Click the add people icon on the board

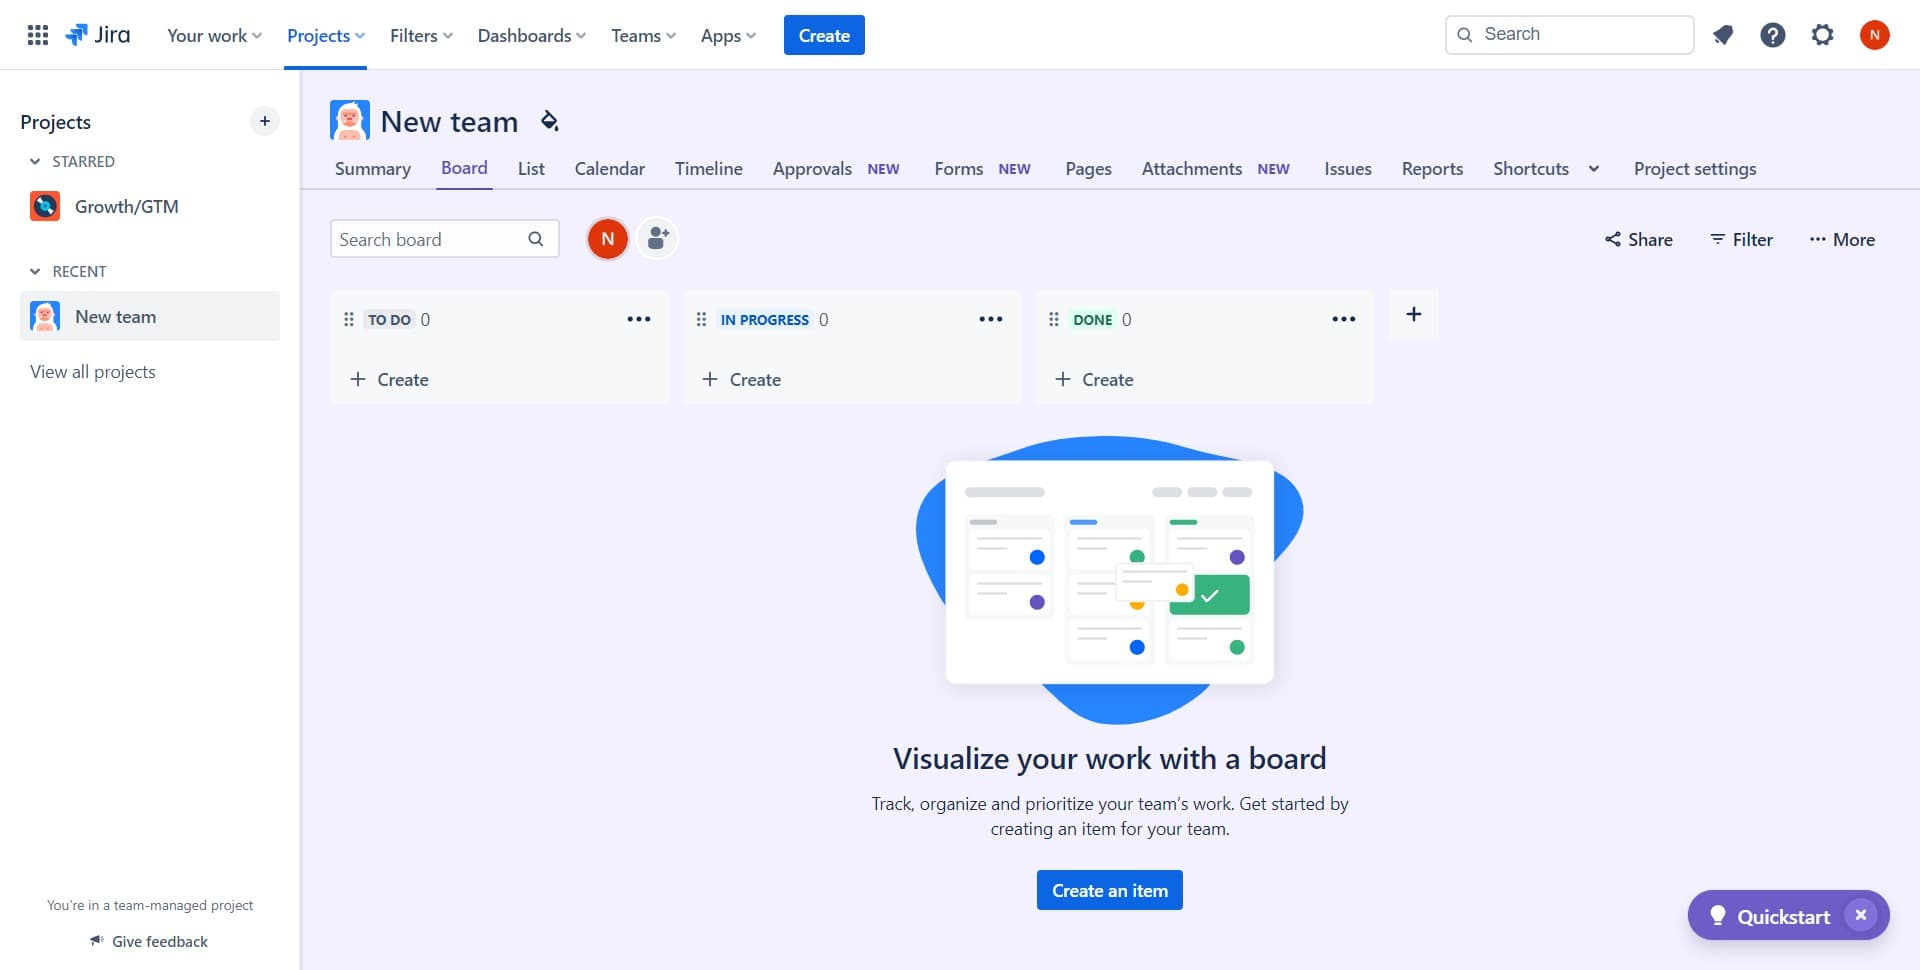pyautogui.click(x=657, y=238)
